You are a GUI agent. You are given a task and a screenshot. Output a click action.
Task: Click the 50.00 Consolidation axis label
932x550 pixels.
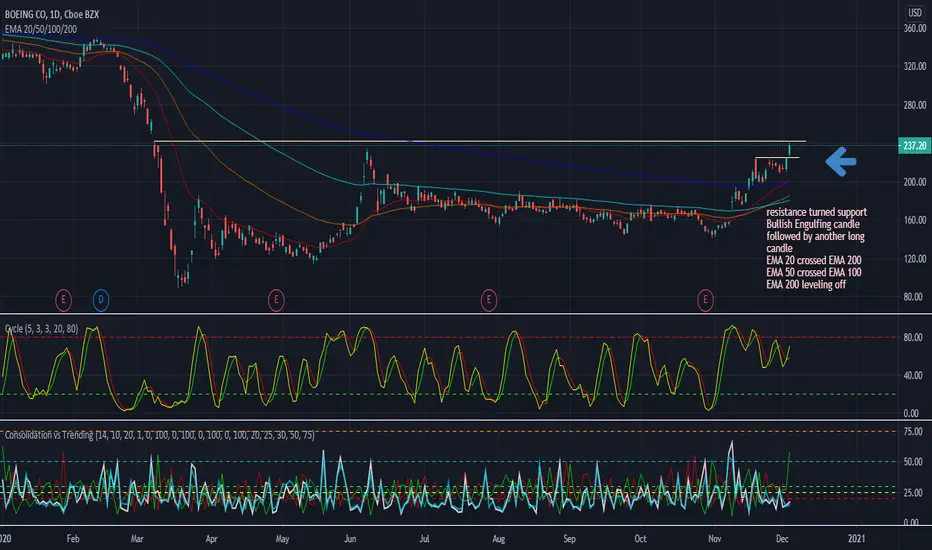click(x=912, y=461)
